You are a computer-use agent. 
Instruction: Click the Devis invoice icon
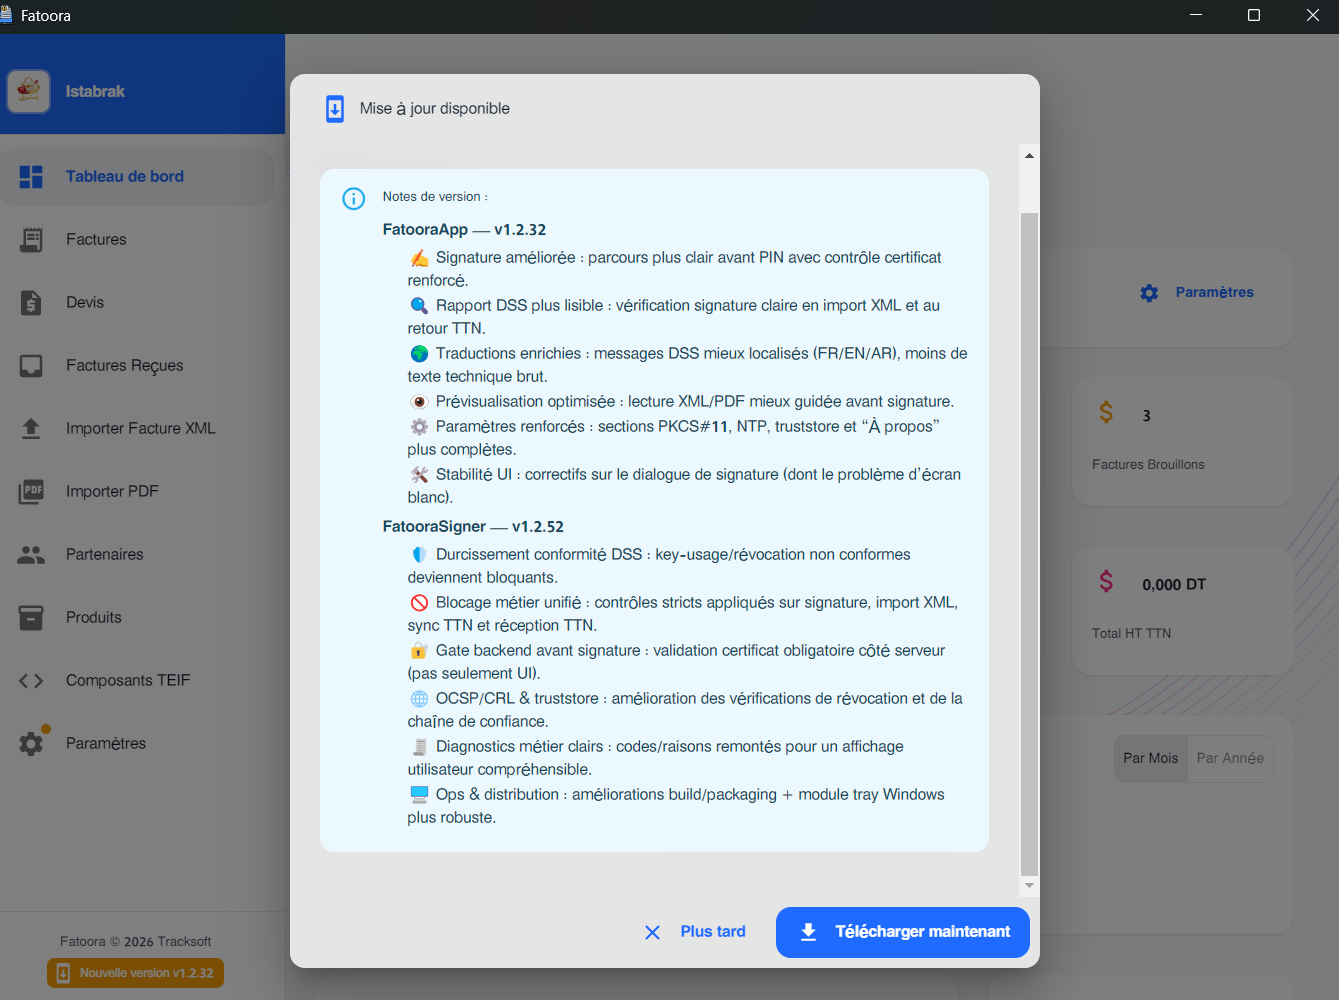click(x=31, y=303)
